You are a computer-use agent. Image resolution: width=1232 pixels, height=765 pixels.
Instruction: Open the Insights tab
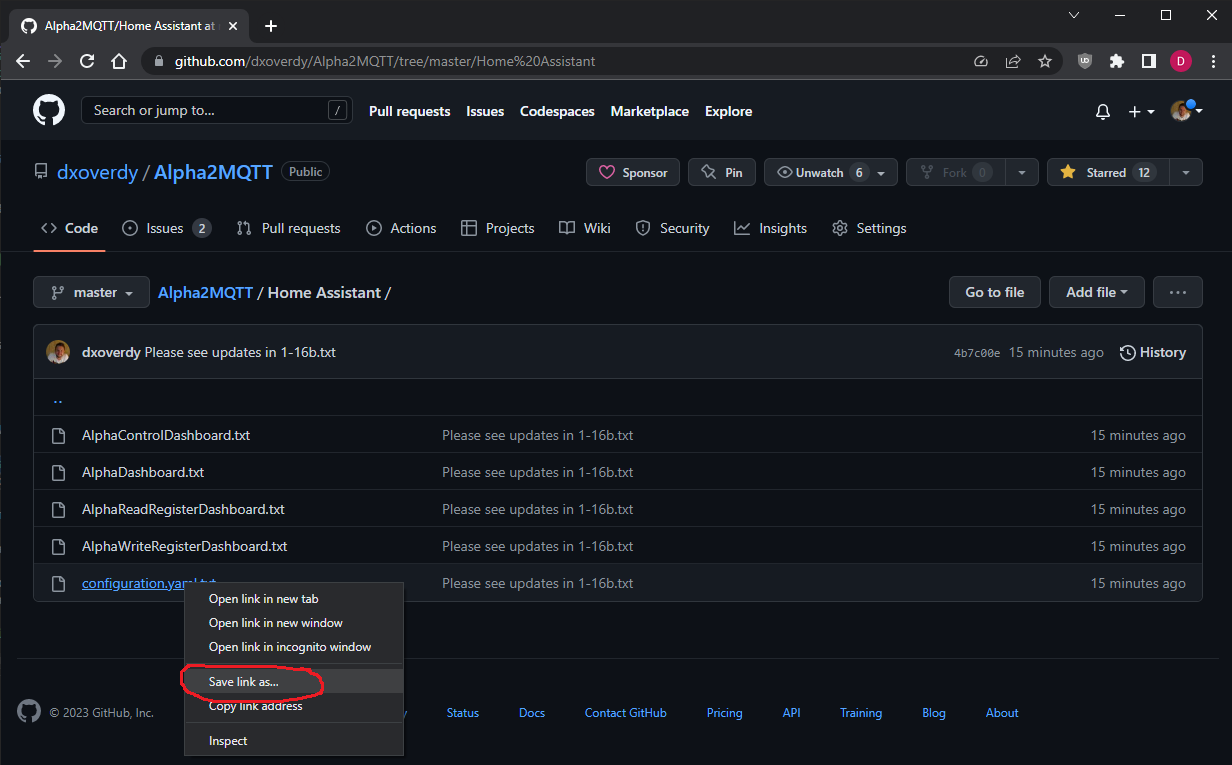coord(770,228)
